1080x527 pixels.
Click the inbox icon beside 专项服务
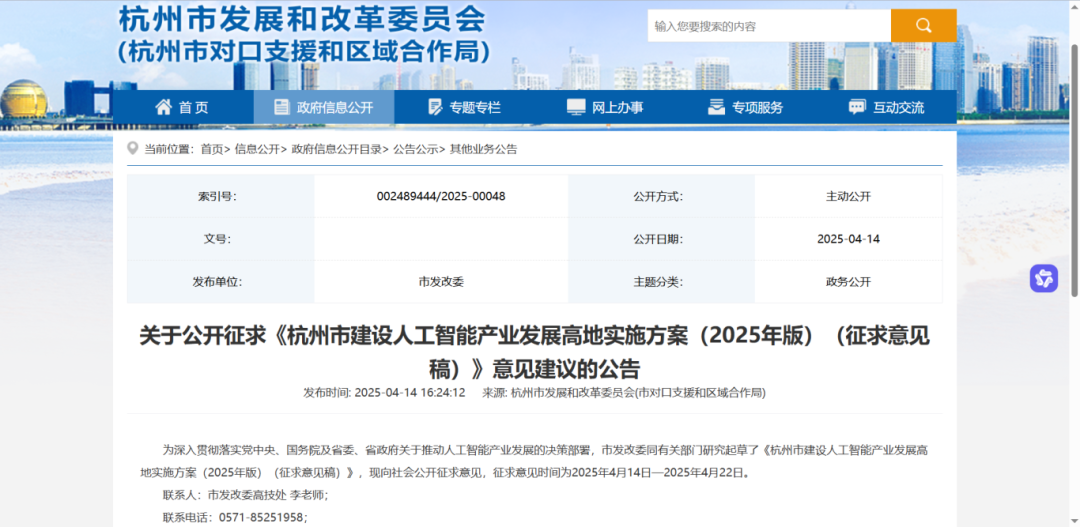716,107
